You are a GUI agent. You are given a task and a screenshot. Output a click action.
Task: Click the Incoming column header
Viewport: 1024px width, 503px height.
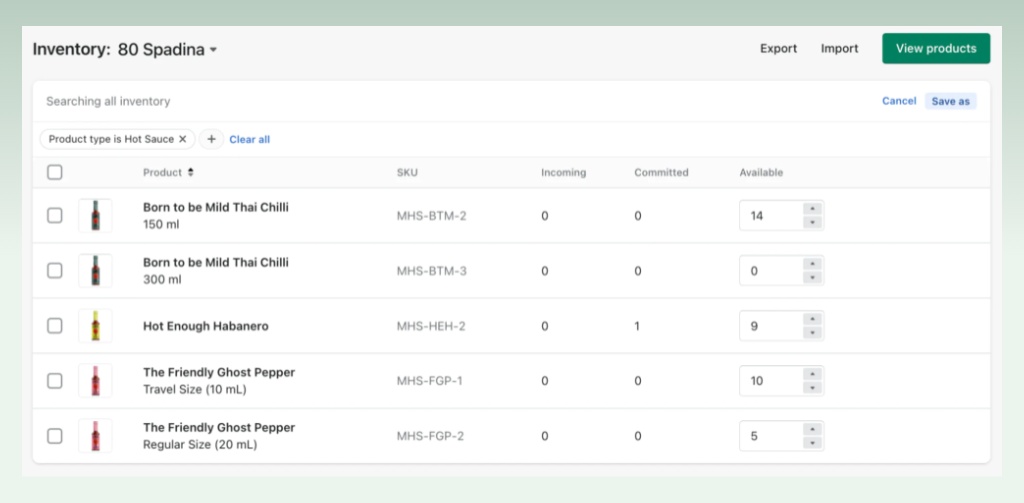tap(563, 172)
